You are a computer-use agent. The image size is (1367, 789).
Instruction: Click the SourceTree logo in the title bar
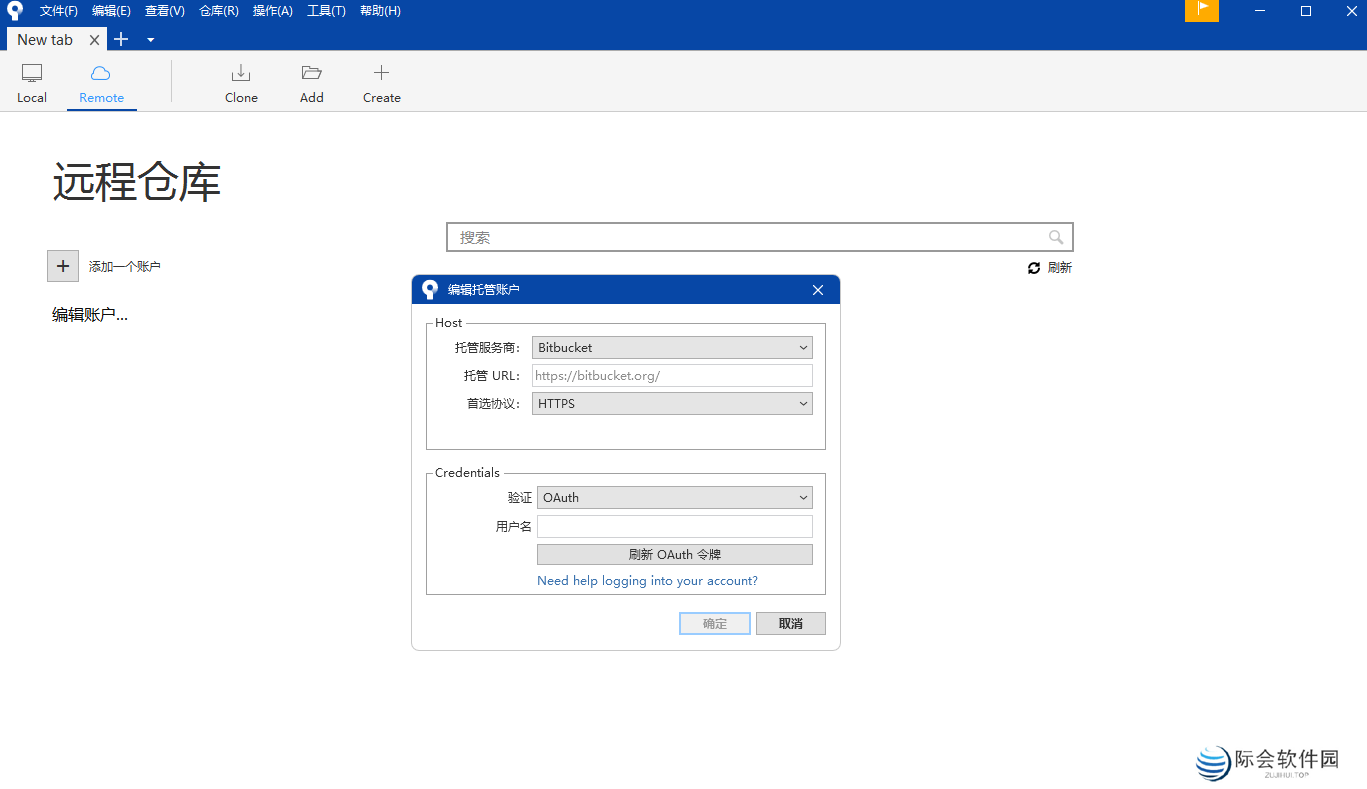coord(14,11)
